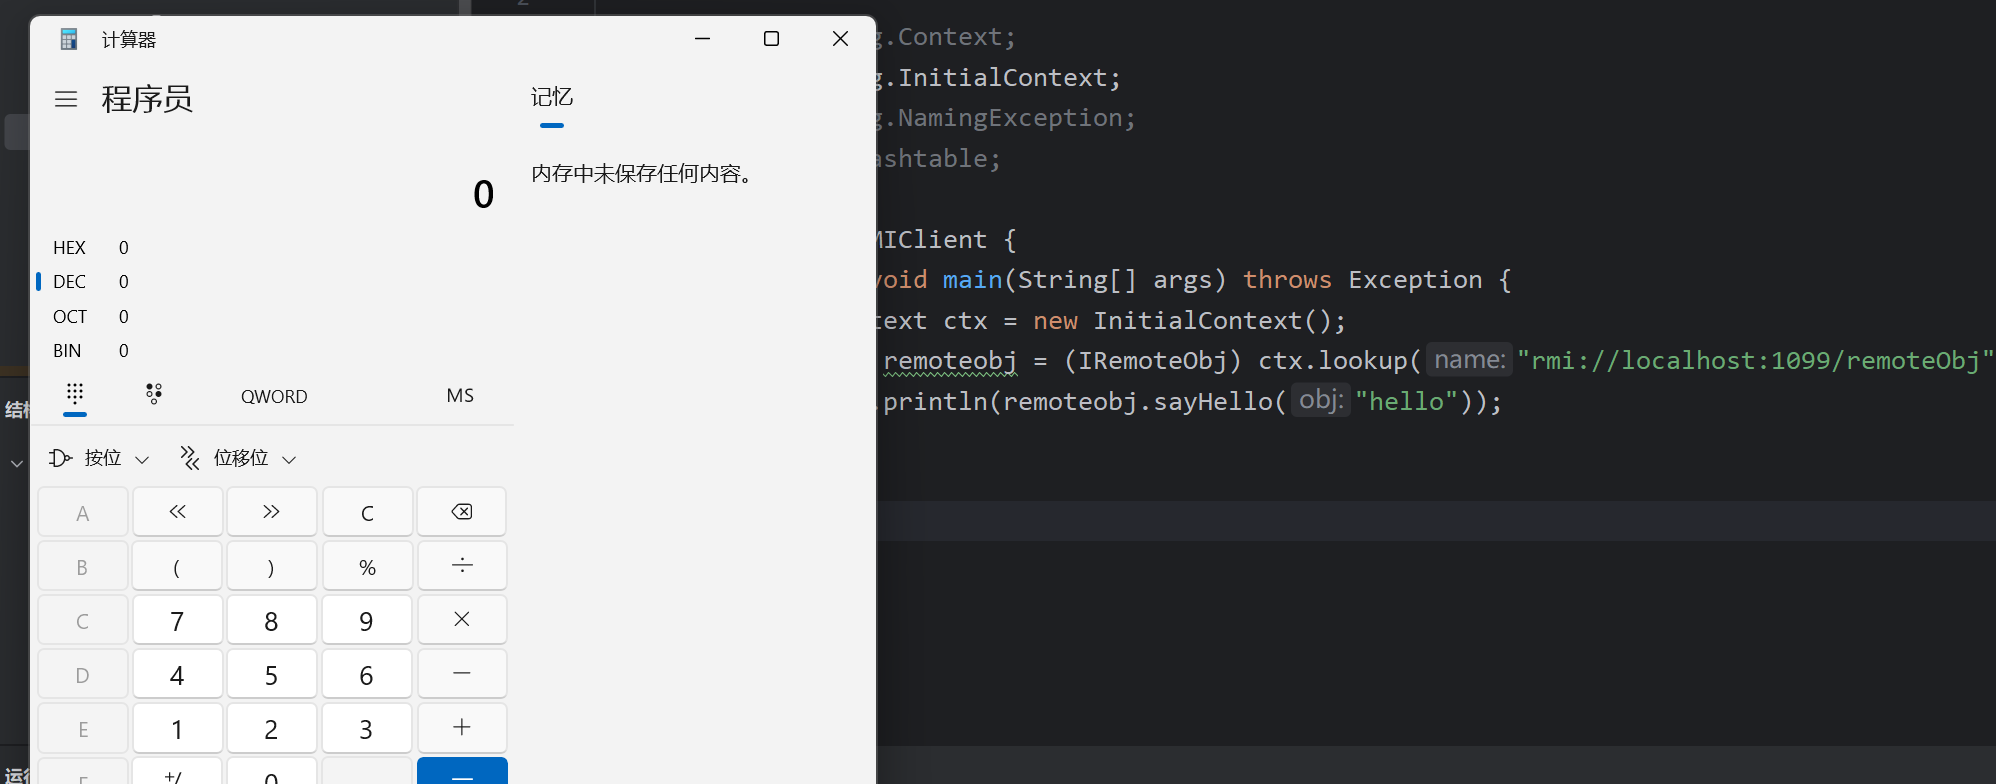1996x784 pixels.
Task: Select the full keypad icon
Action: (x=75, y=394)
